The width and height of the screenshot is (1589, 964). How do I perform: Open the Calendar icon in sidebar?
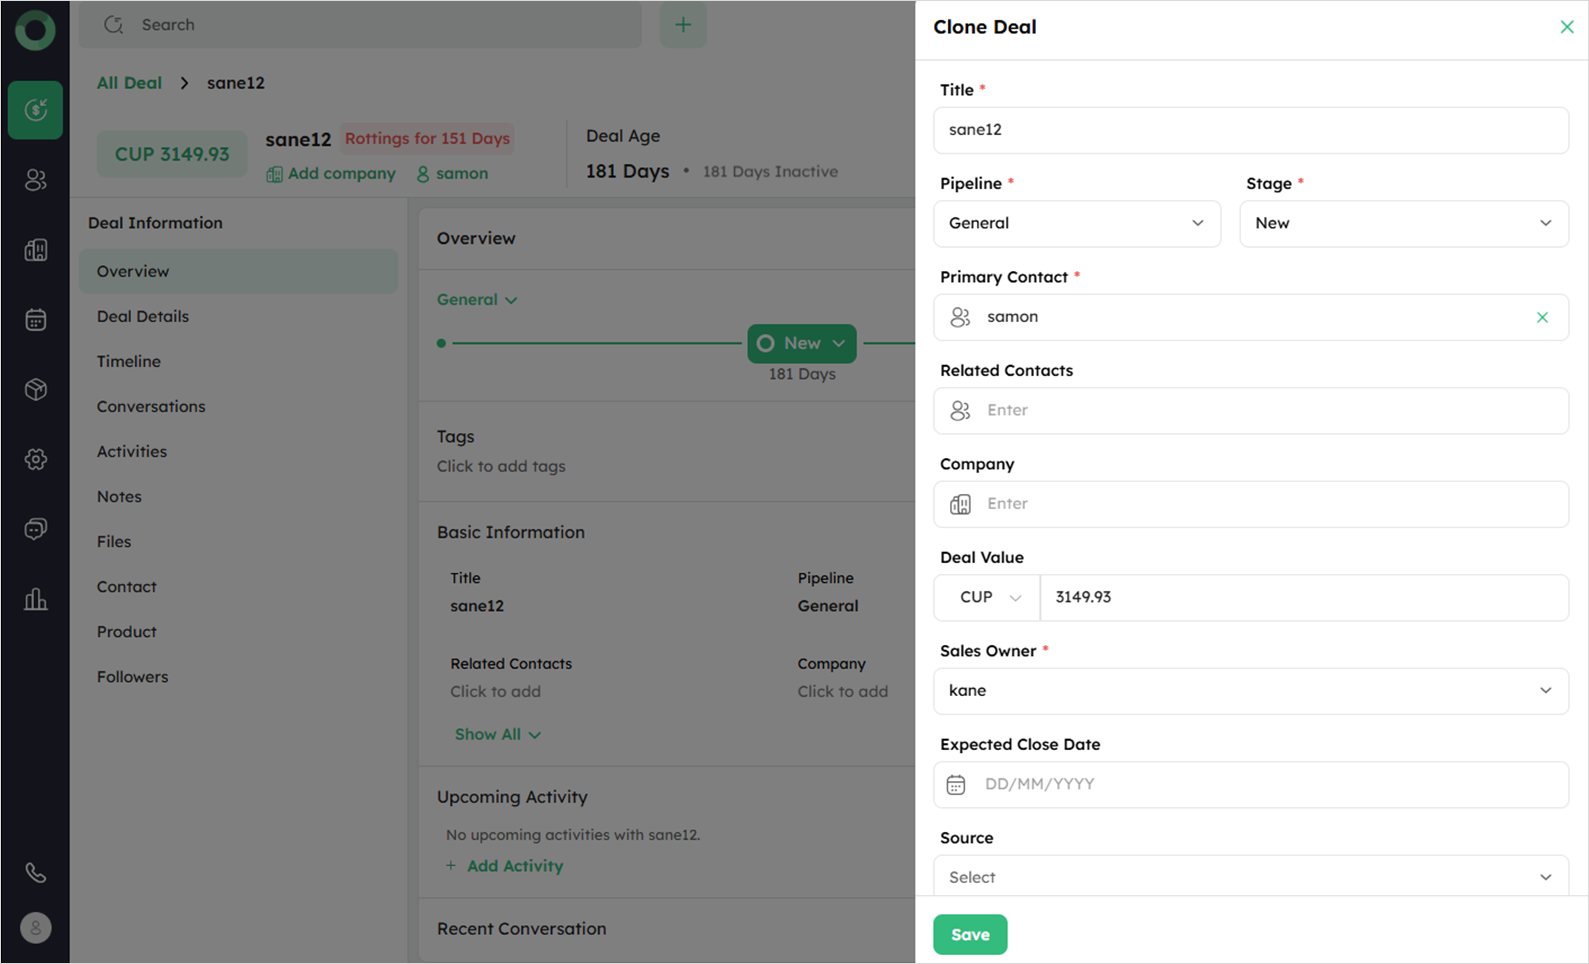pyautogui.click(x=35, y=320)
